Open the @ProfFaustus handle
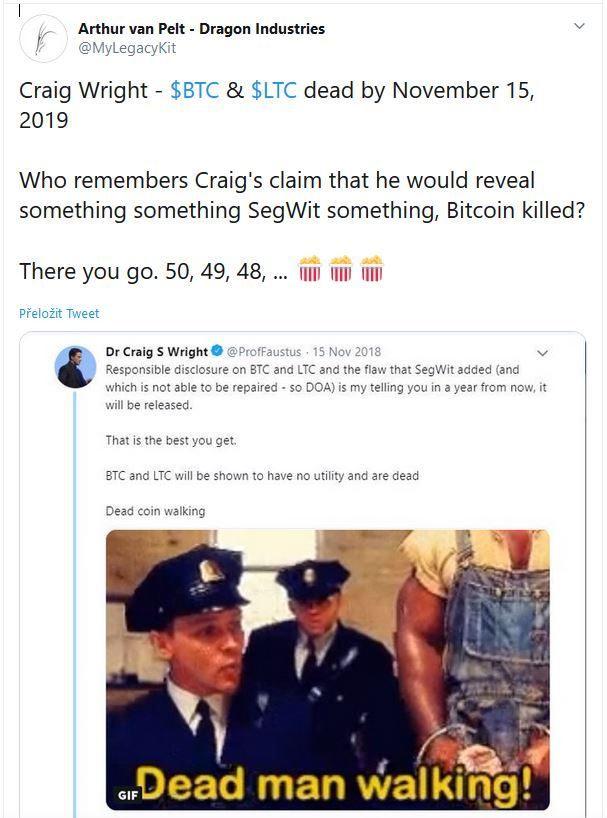 pos(265,352)
